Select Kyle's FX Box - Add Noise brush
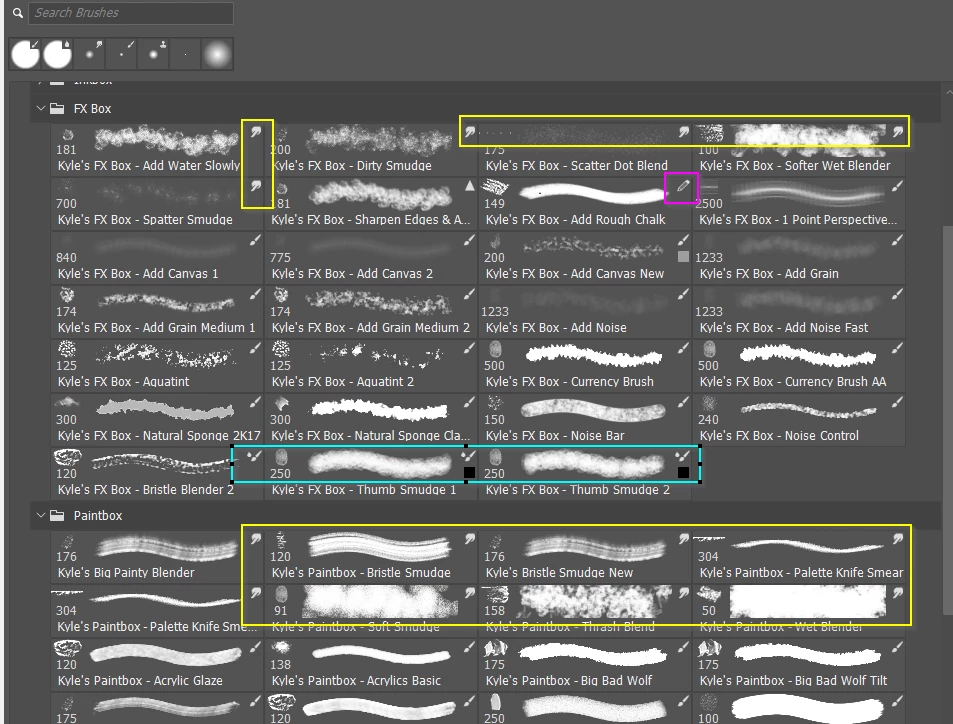This screenshot has height=724, width=953. point(585,312)
